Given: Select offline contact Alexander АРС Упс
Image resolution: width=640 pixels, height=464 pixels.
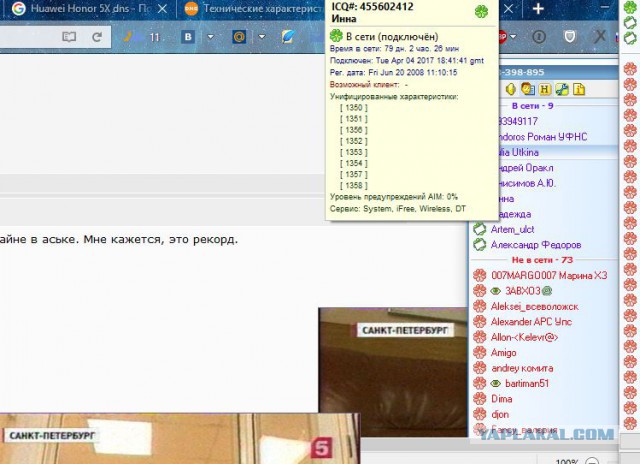Looking at the screenshot, I should pos(531,322).
